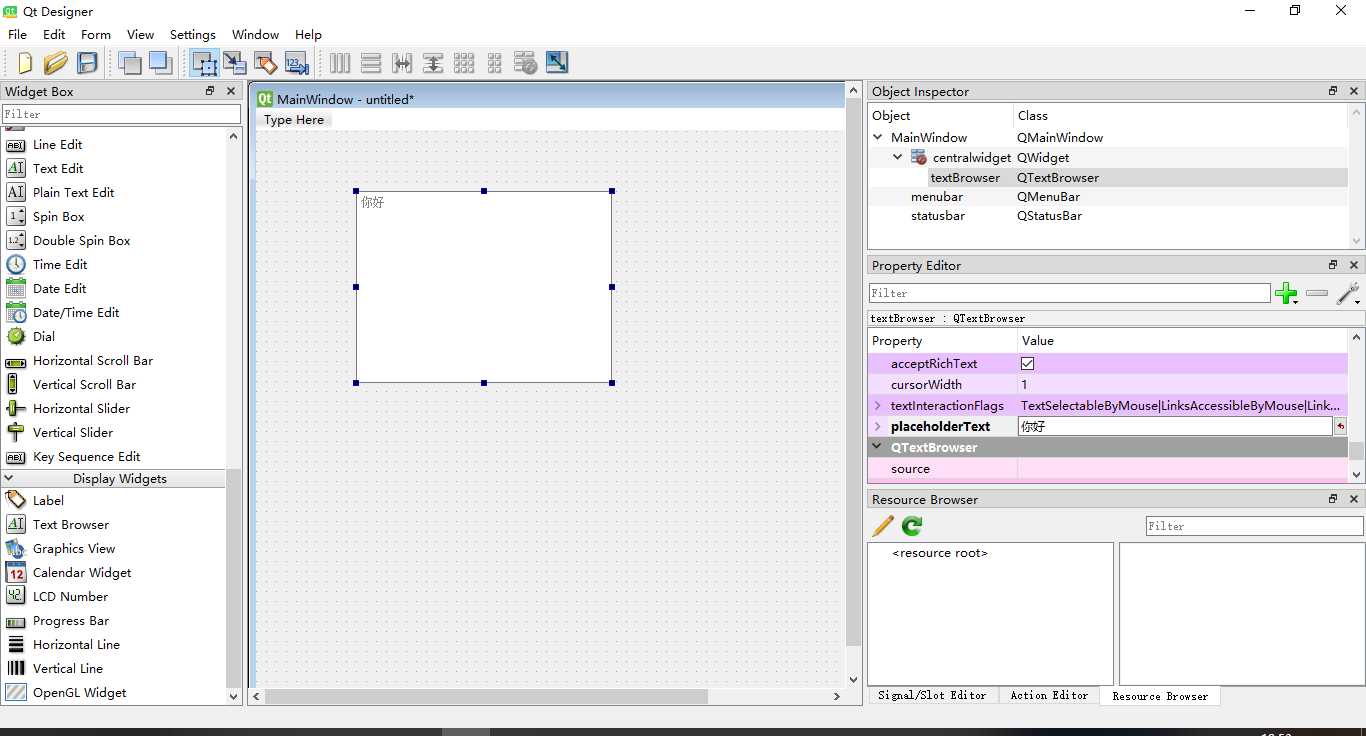Remove dynamic property with minus icon
The width and height of the screenshot is (1366, 736).
click(x=1317, y=293)
